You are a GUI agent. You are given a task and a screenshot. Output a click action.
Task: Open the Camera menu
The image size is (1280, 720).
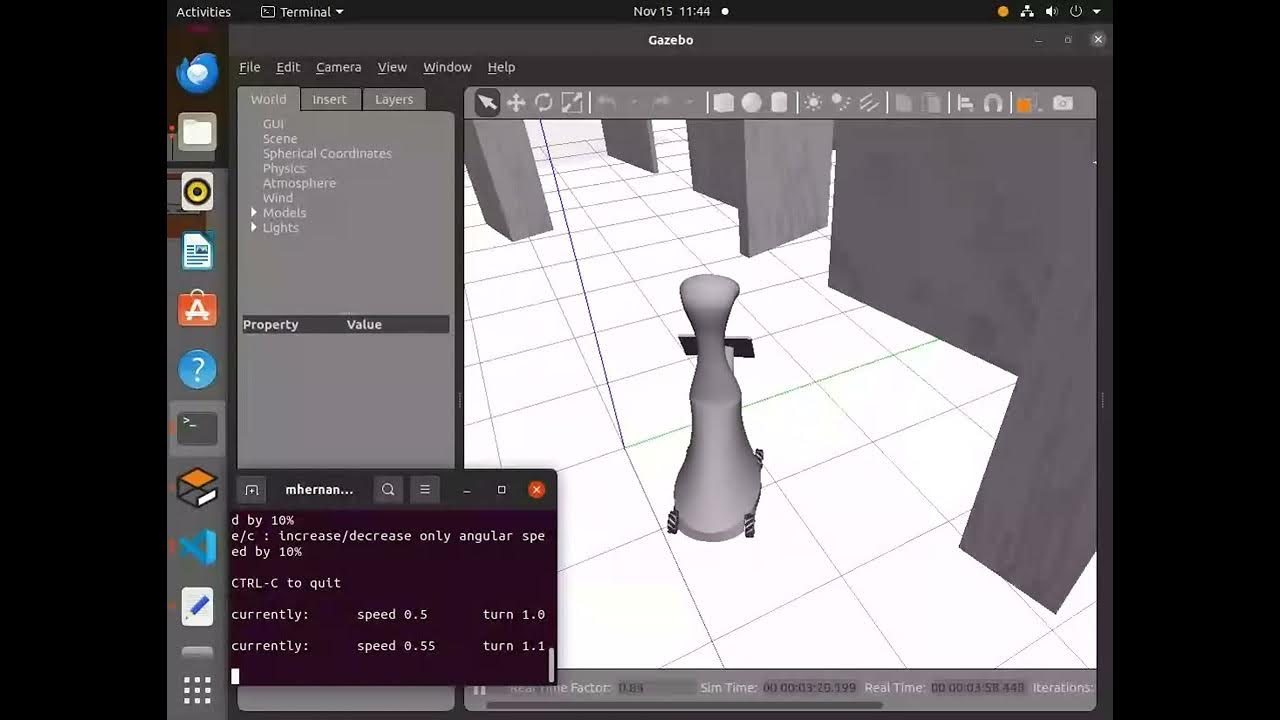[x=339, y=67]
